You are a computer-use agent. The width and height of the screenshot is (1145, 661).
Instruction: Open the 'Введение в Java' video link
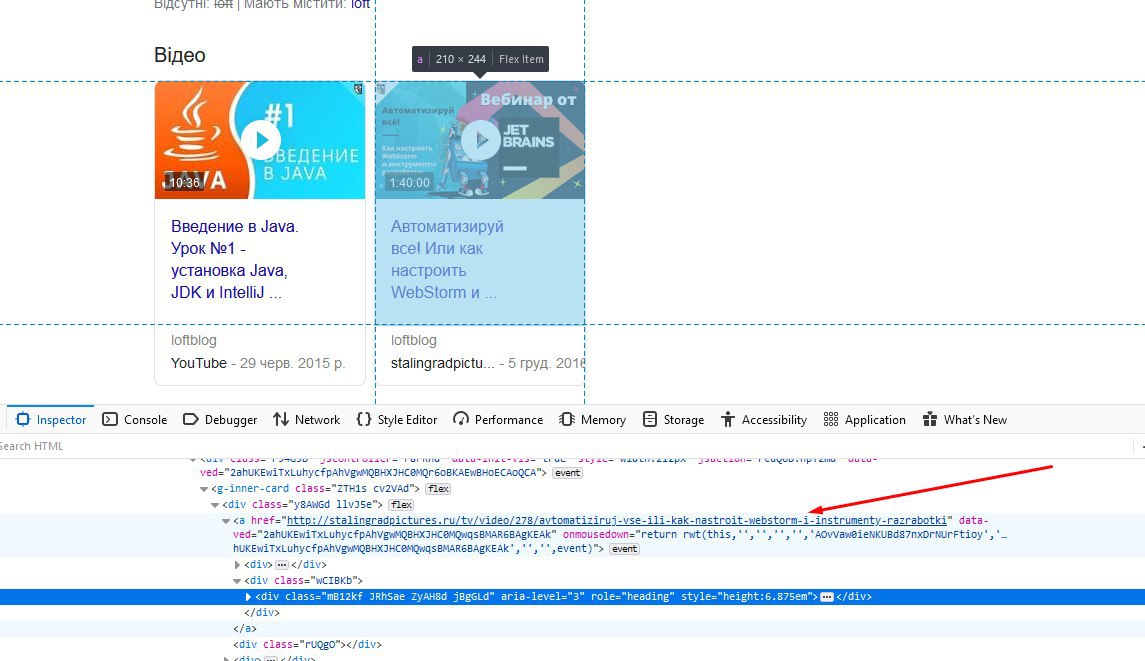[234, 259]
